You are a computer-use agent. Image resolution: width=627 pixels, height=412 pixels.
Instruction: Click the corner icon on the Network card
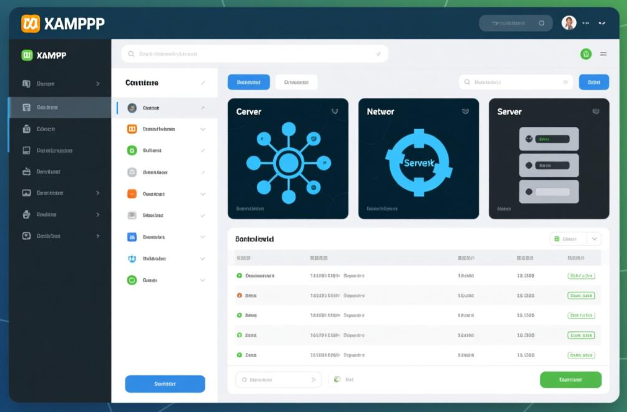463,112
